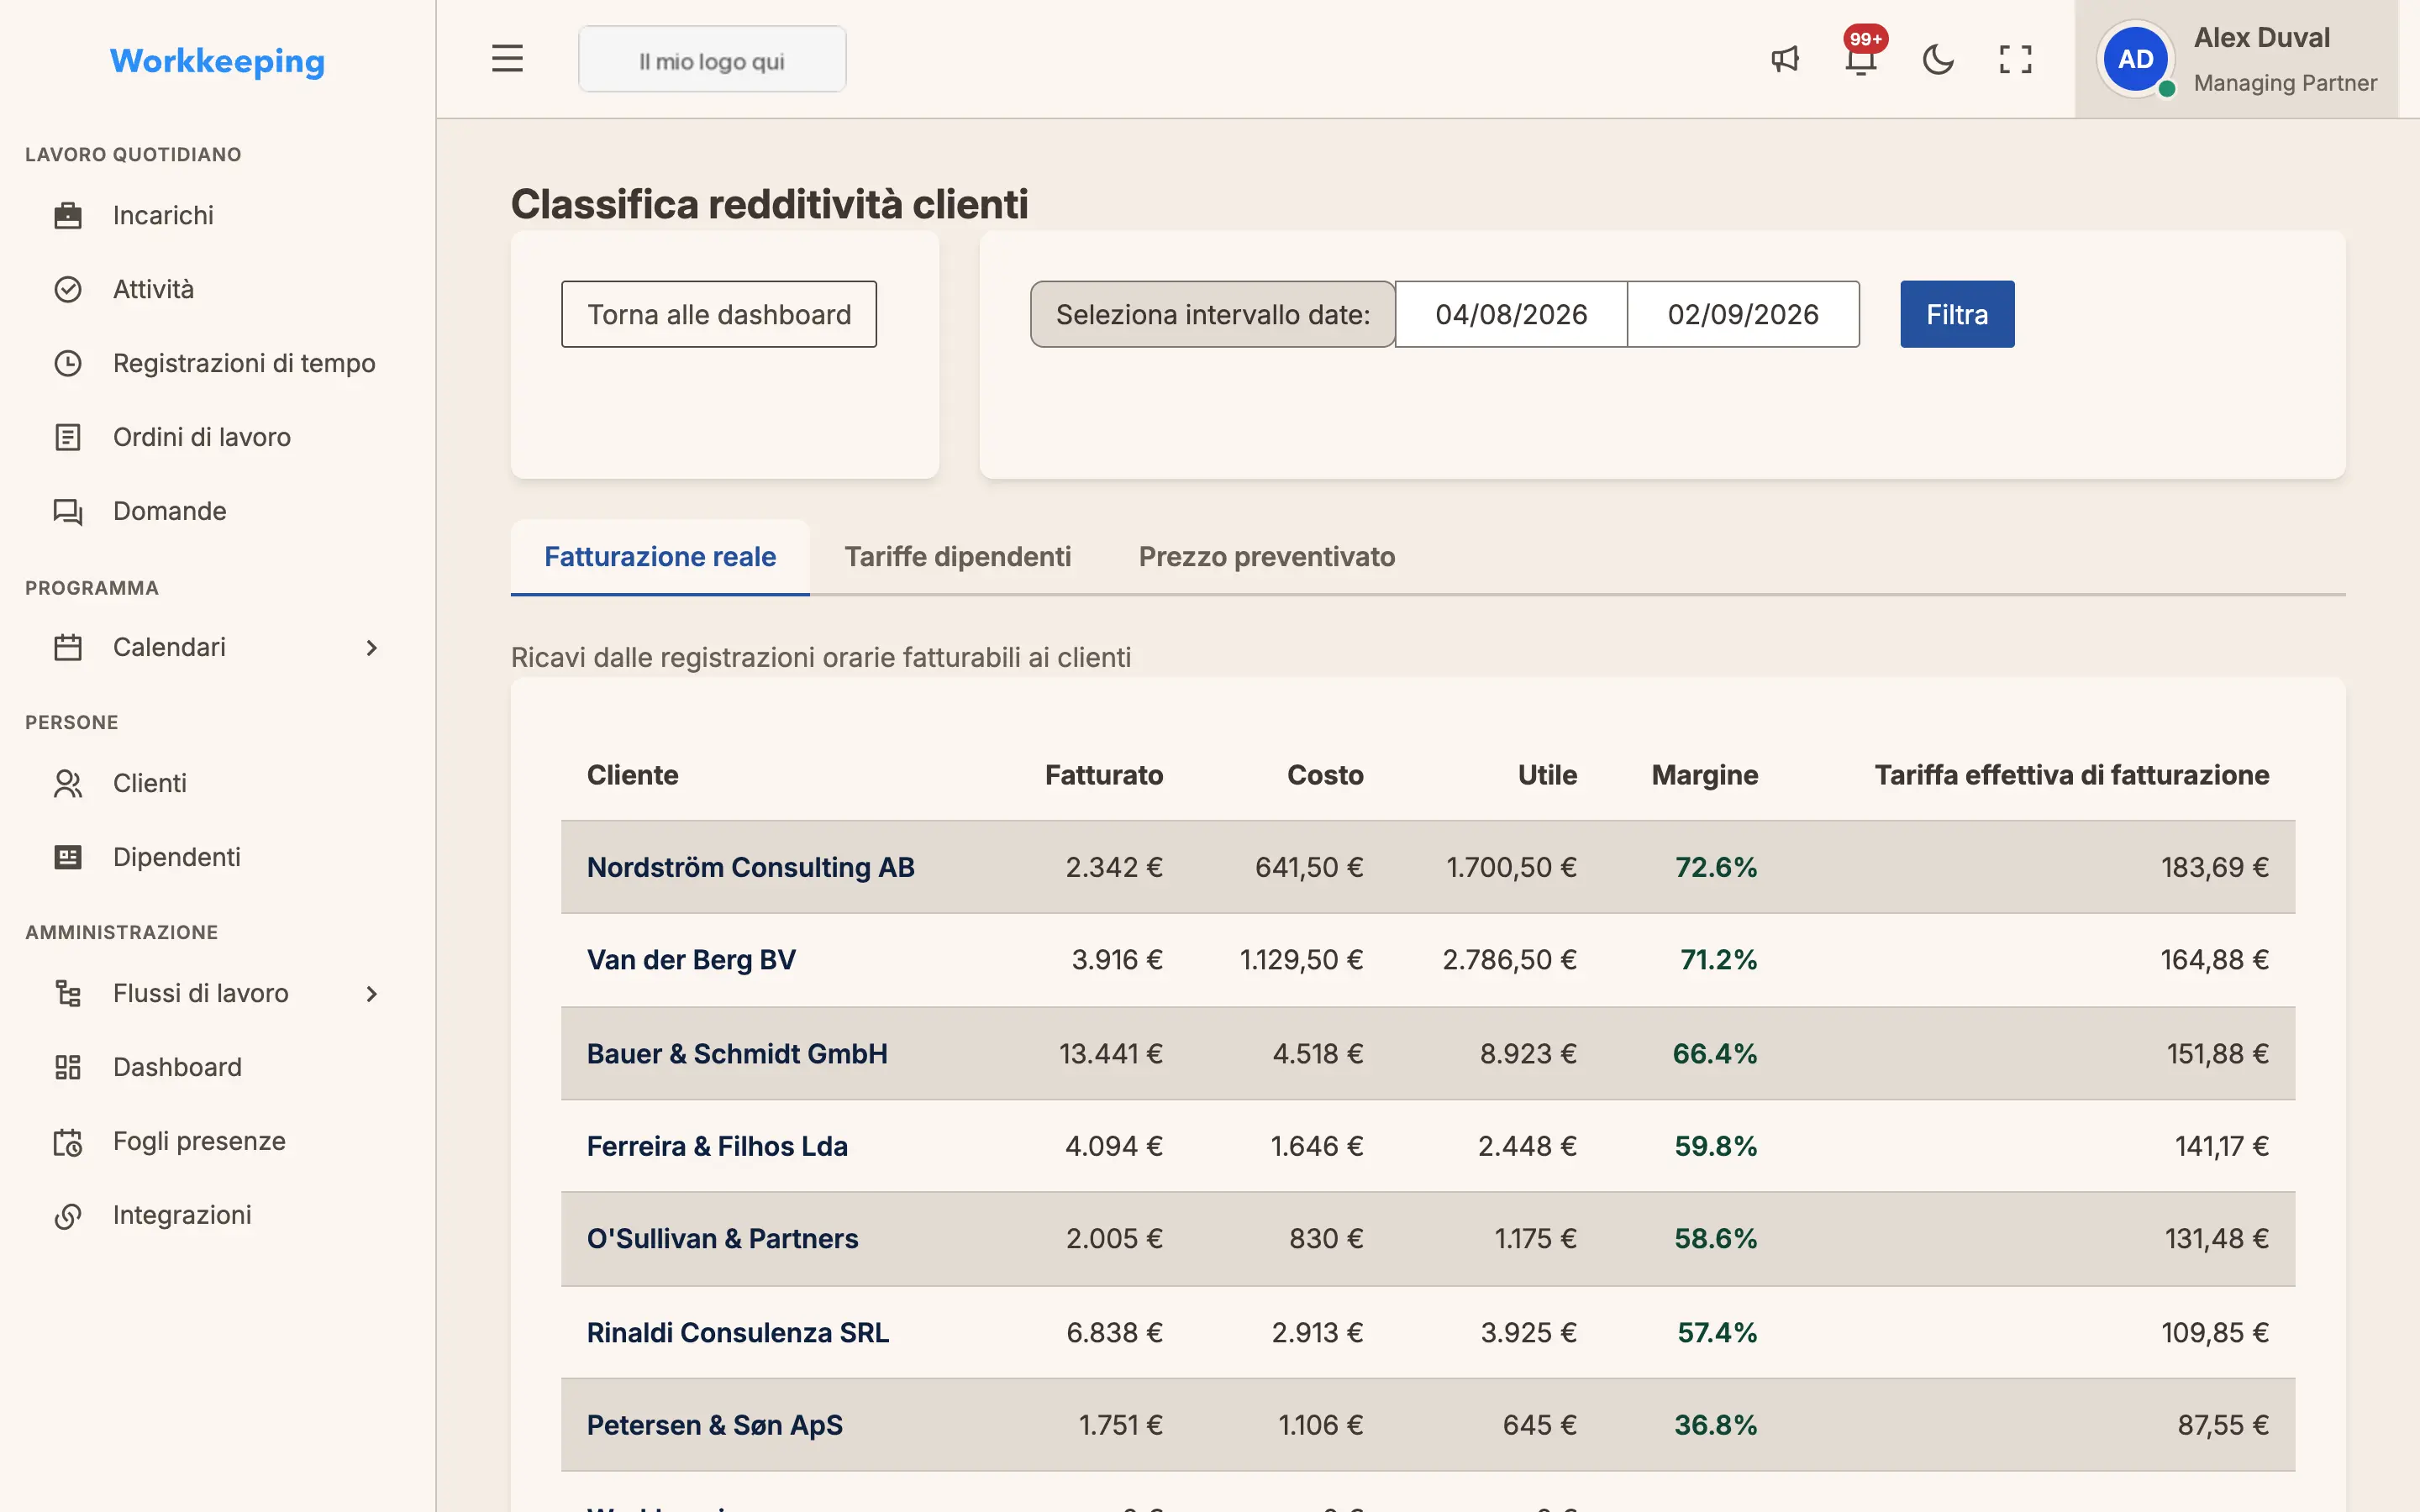Open the Dashboard grid icon
Viewport: 2420px width, 1512px height.
click(x=68, y=1067)
